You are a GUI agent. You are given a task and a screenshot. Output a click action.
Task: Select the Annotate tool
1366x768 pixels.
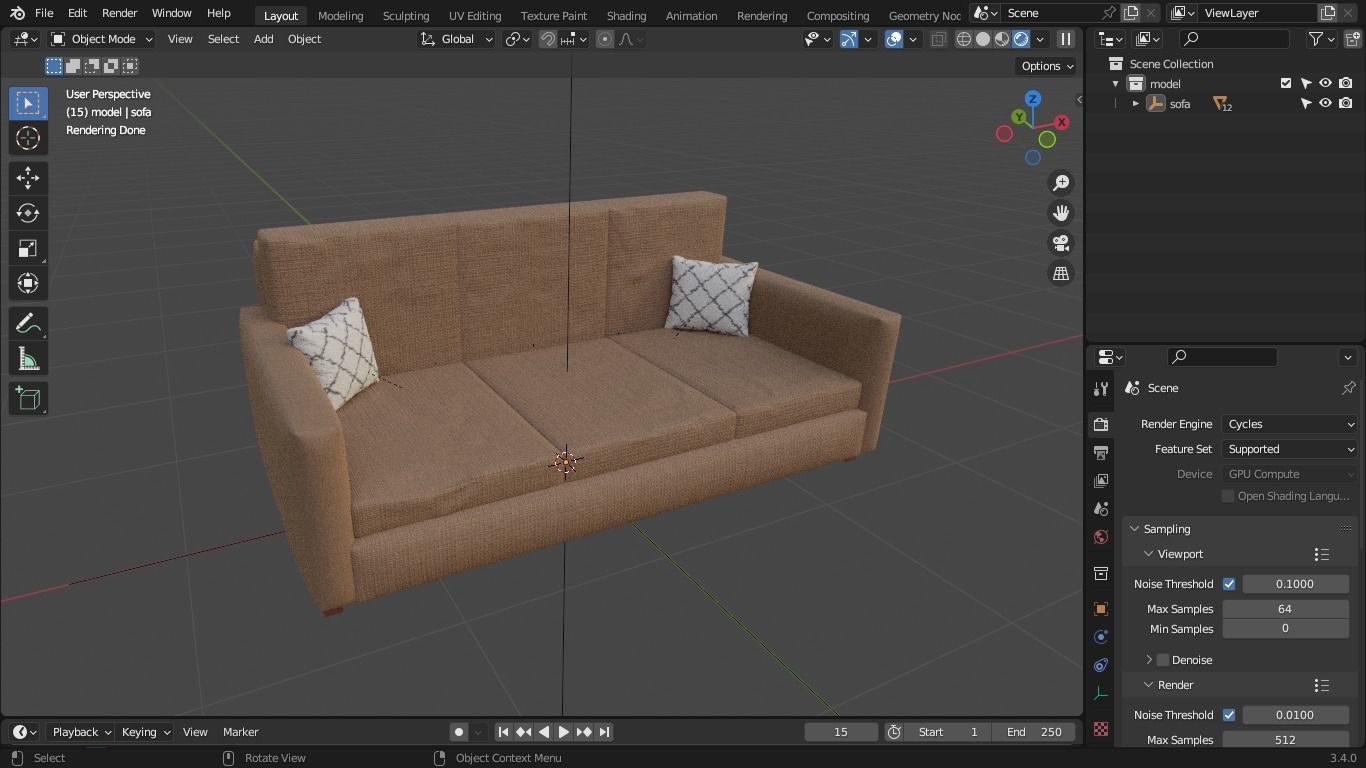pyautogui.click(x=28, y=324)
